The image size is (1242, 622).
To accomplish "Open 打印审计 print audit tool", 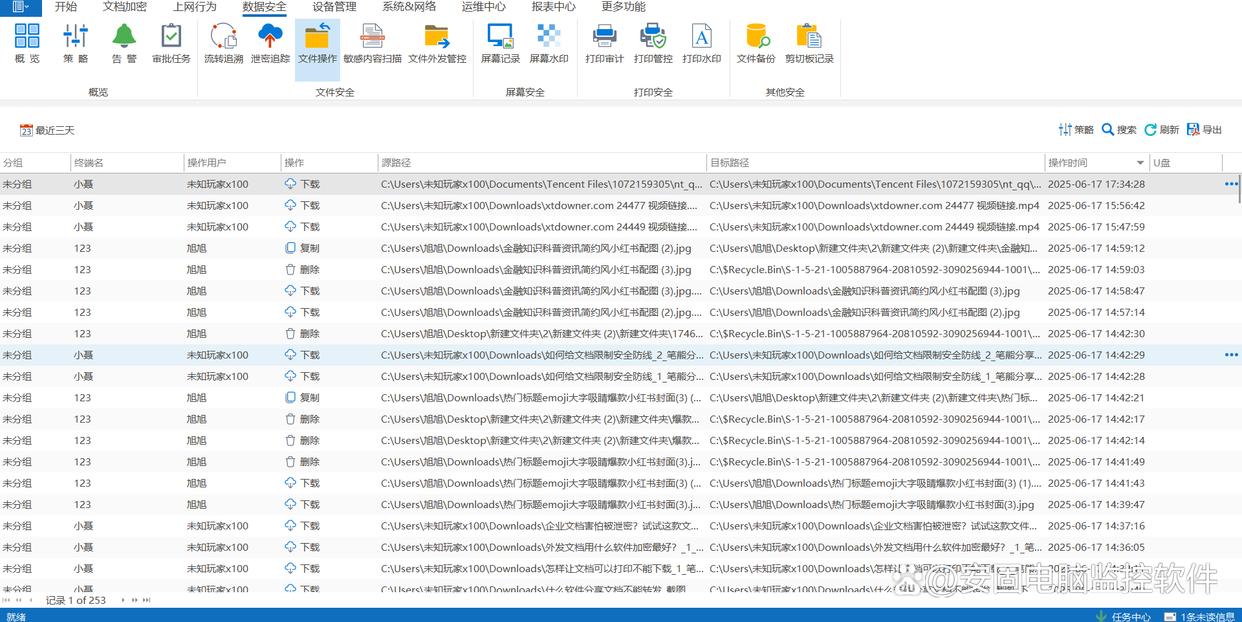I will (604, 43).
